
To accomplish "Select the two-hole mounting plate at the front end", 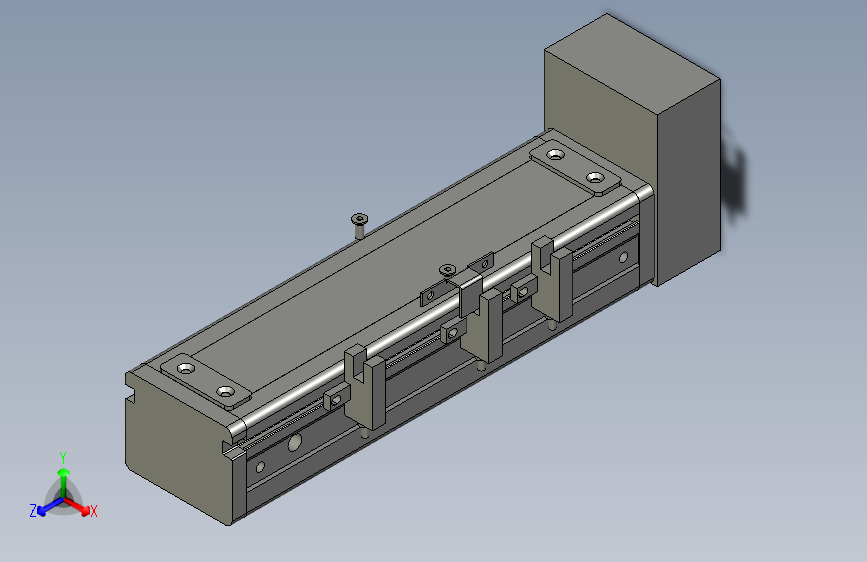I will [x=206, y=380].
